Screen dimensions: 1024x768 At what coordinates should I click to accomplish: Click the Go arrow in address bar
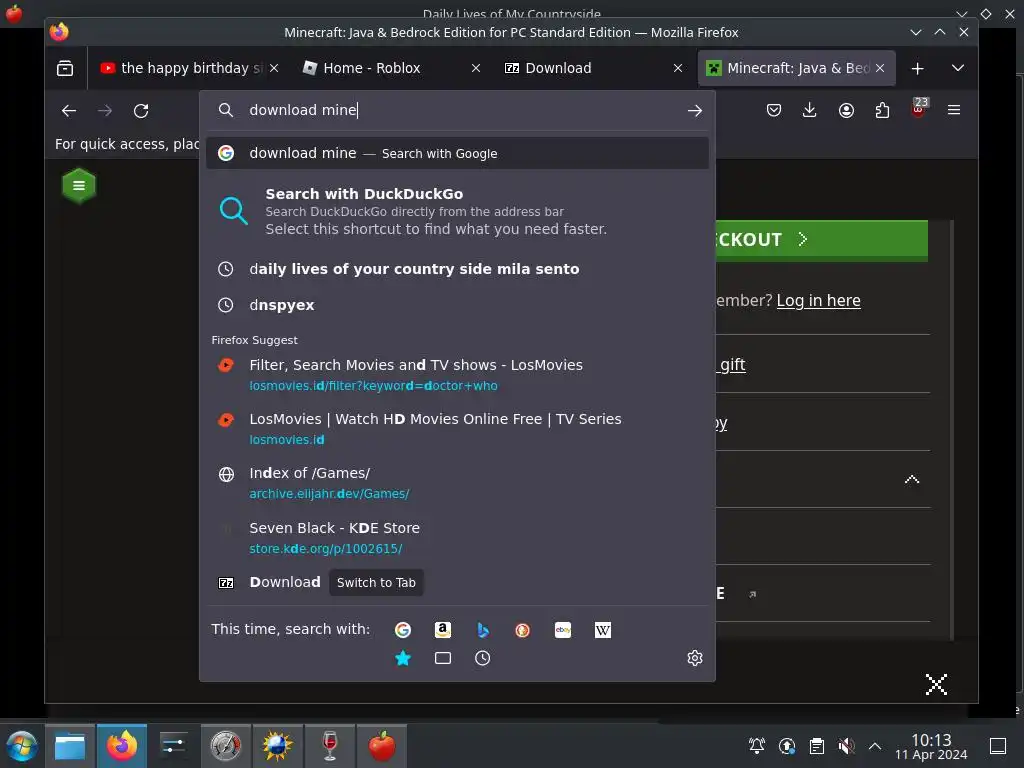694,110
